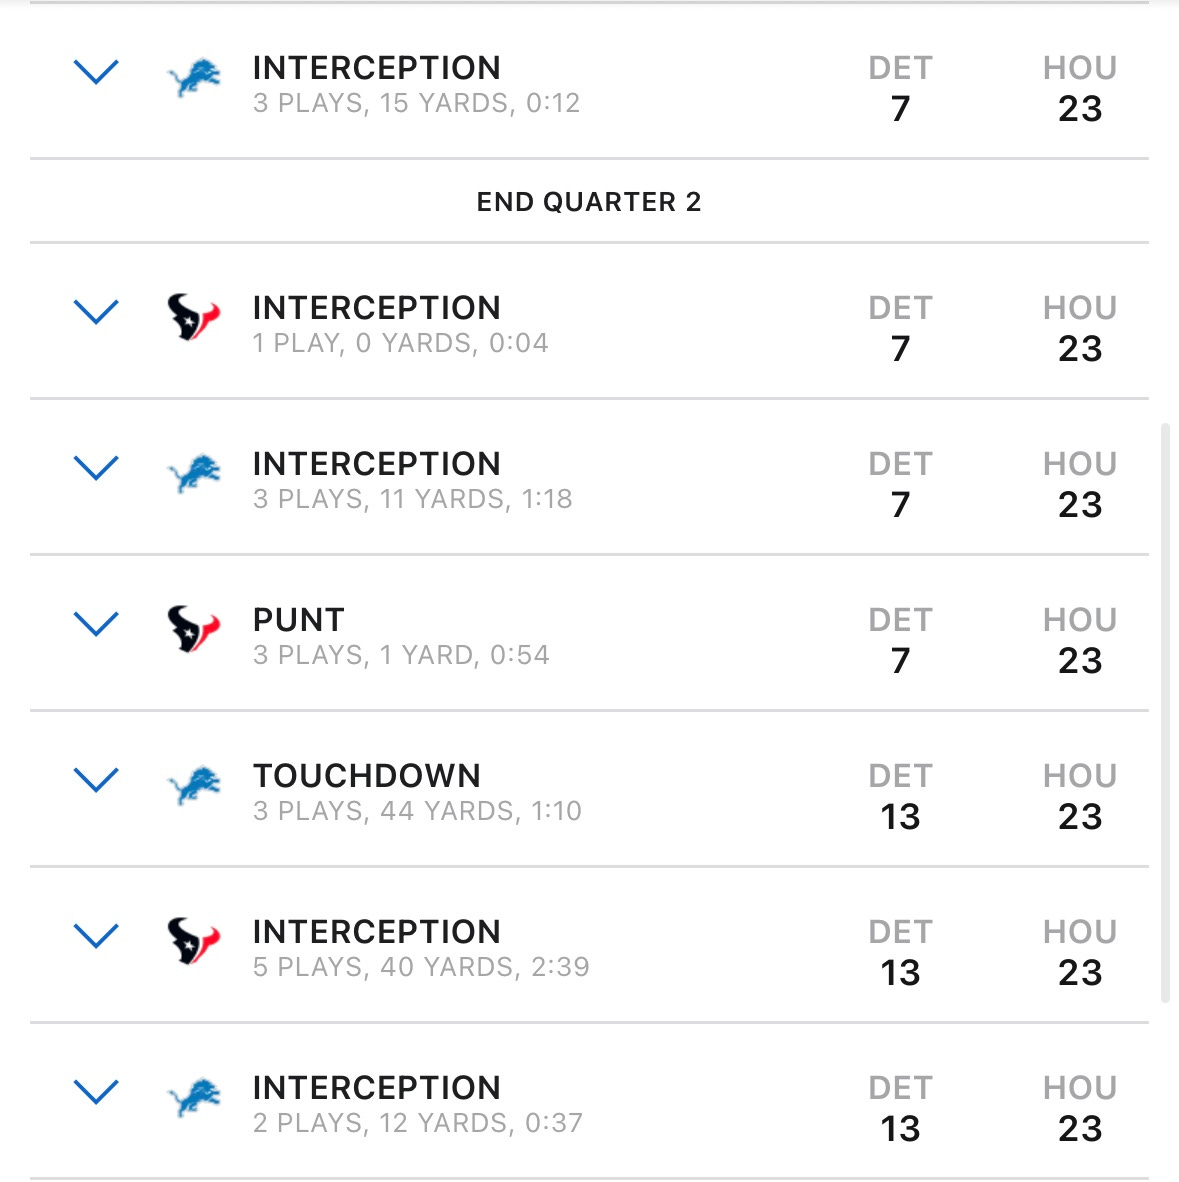Click the END QUARTER 2 divider
This screenshot has width=1179, height=1182.
[589, 202]
